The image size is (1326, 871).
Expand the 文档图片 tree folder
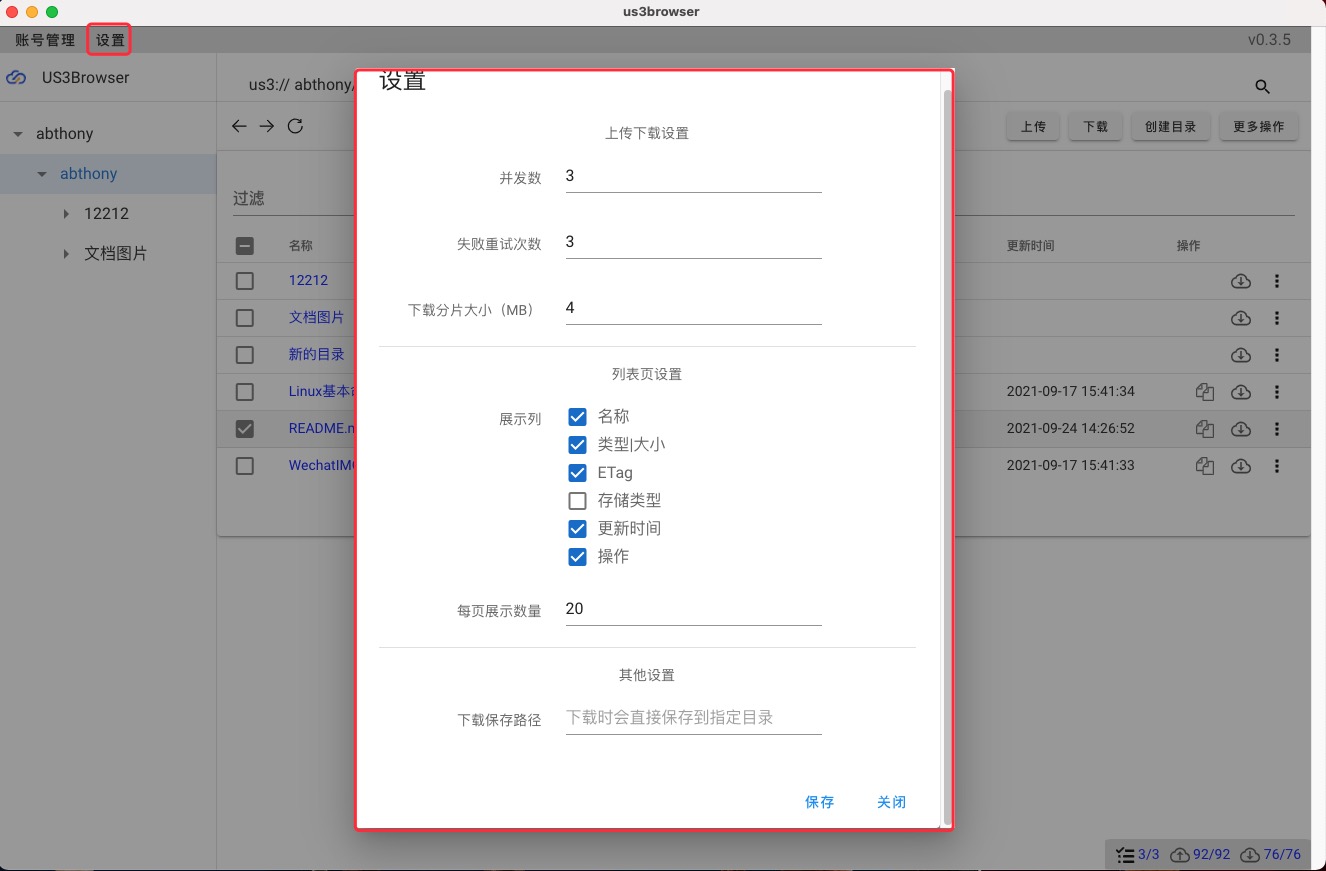coord(66,254)
